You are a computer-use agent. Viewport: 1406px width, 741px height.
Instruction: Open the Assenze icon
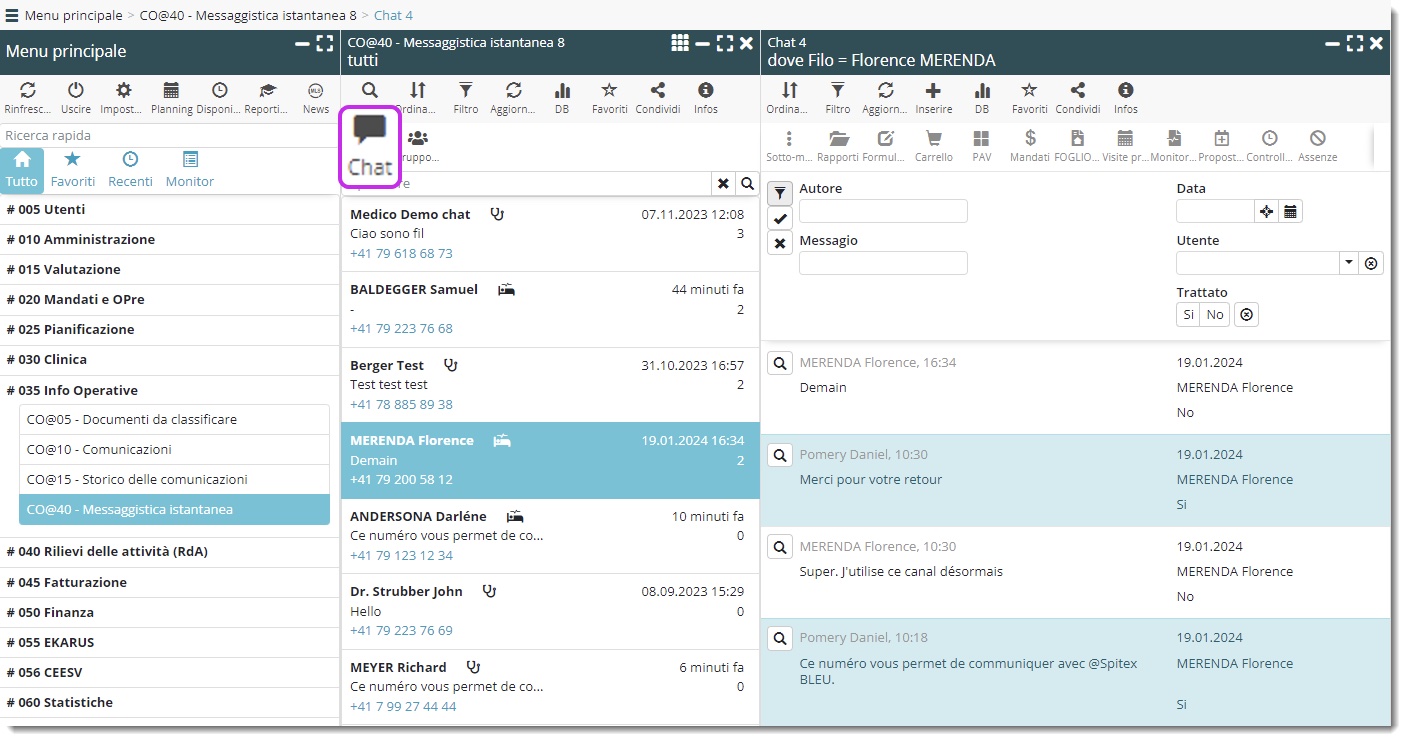click(x=1317, y=145)
